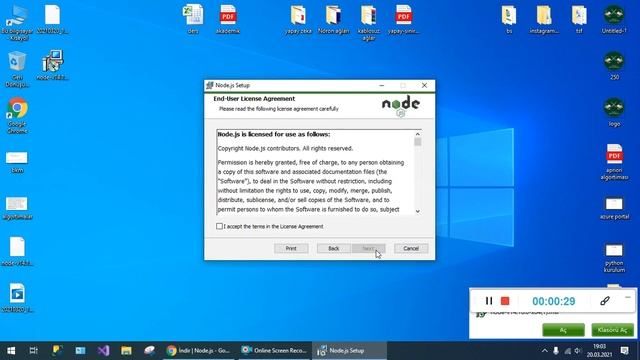
Task: Select the Recycle Bin desktop icon
Action: pyautogui.click(x=17, y=69)
